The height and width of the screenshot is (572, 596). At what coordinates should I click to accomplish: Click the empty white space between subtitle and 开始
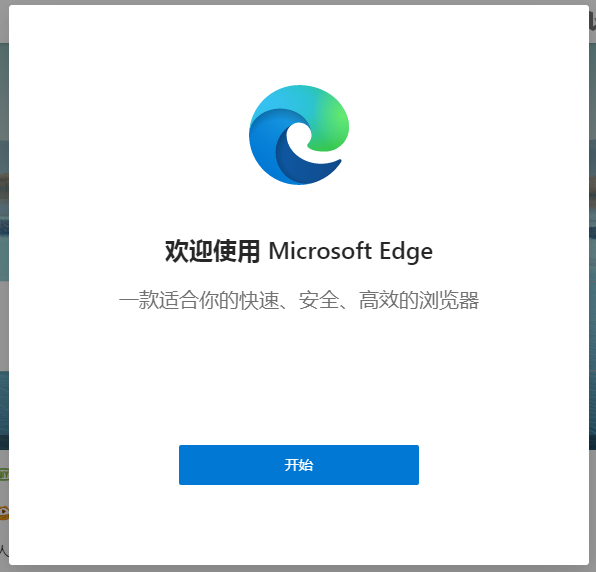point(299,378)
